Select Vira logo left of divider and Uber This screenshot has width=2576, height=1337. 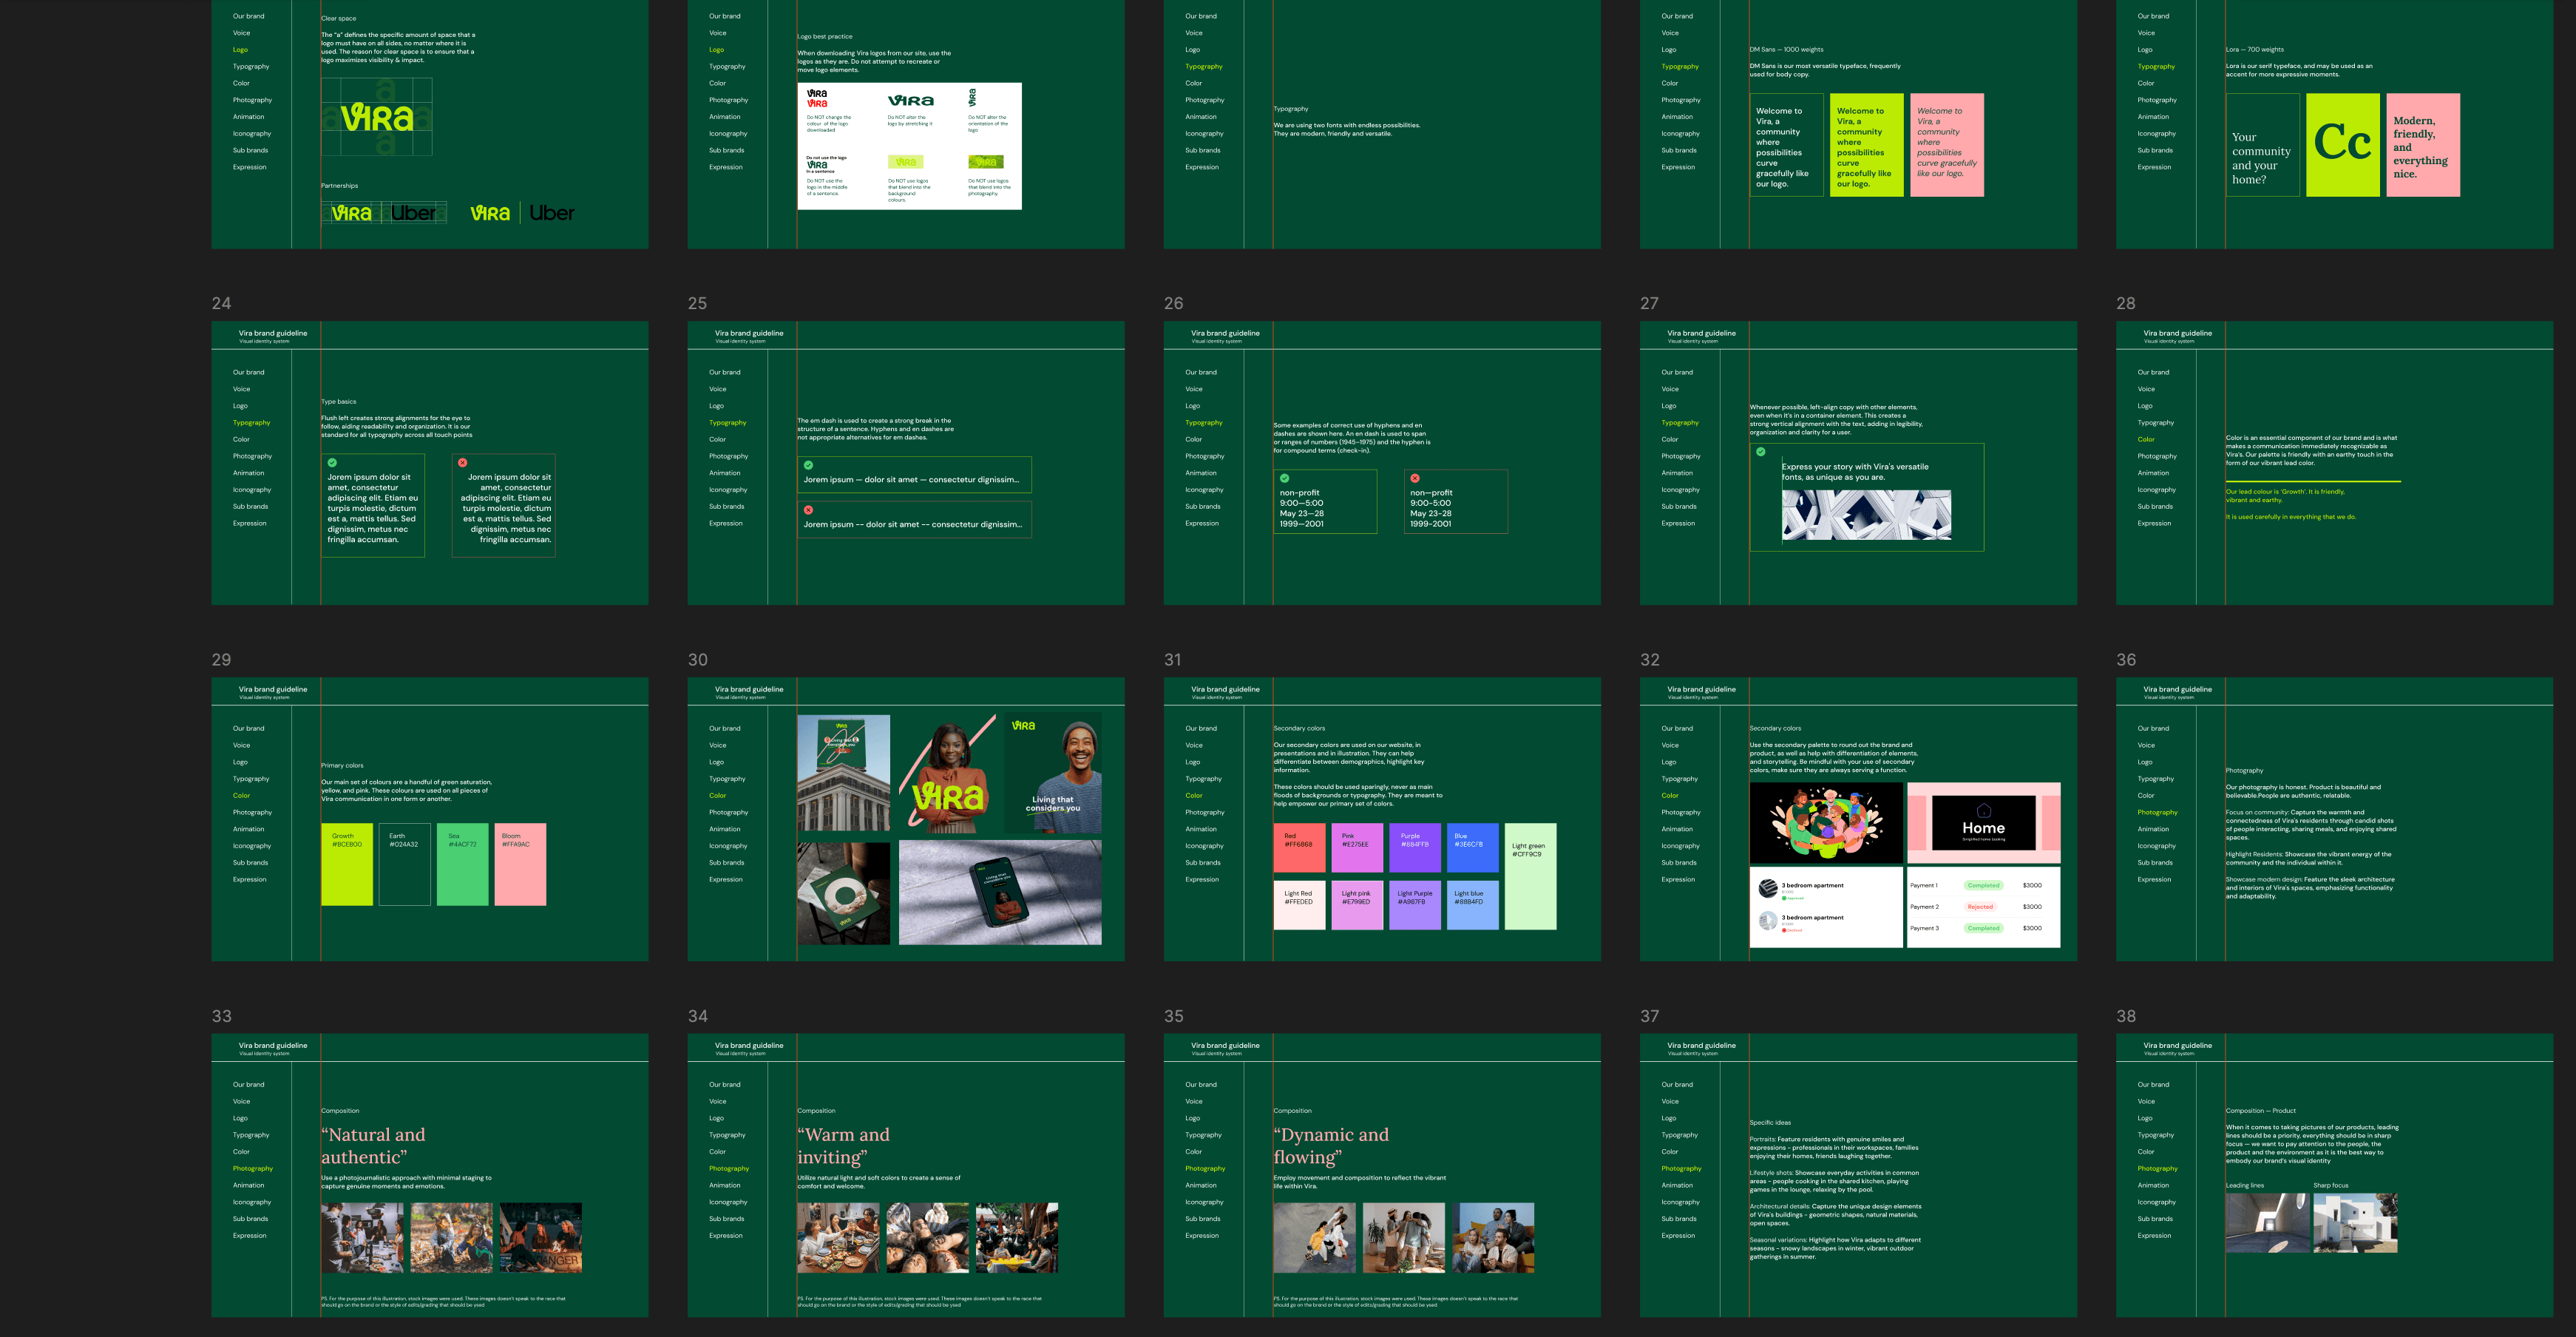490,213
